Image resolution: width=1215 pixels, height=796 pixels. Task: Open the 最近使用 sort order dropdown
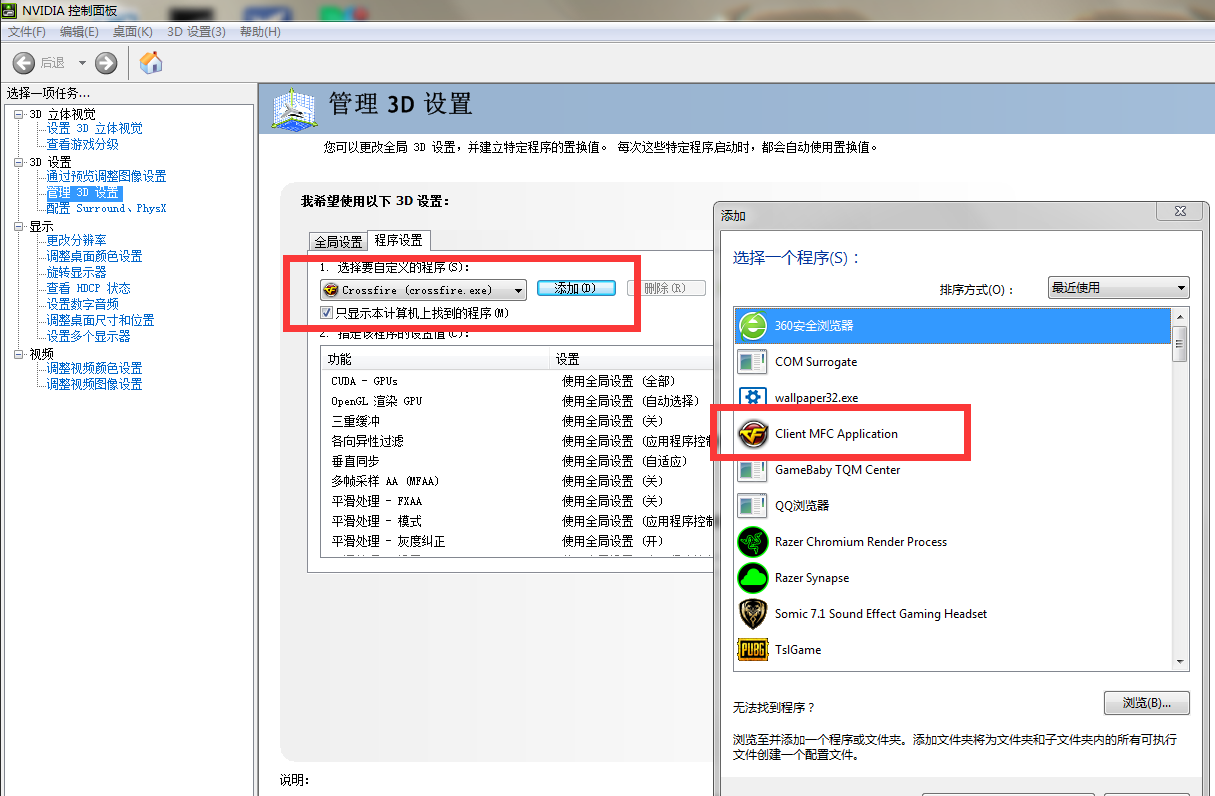click(1117, 287)
